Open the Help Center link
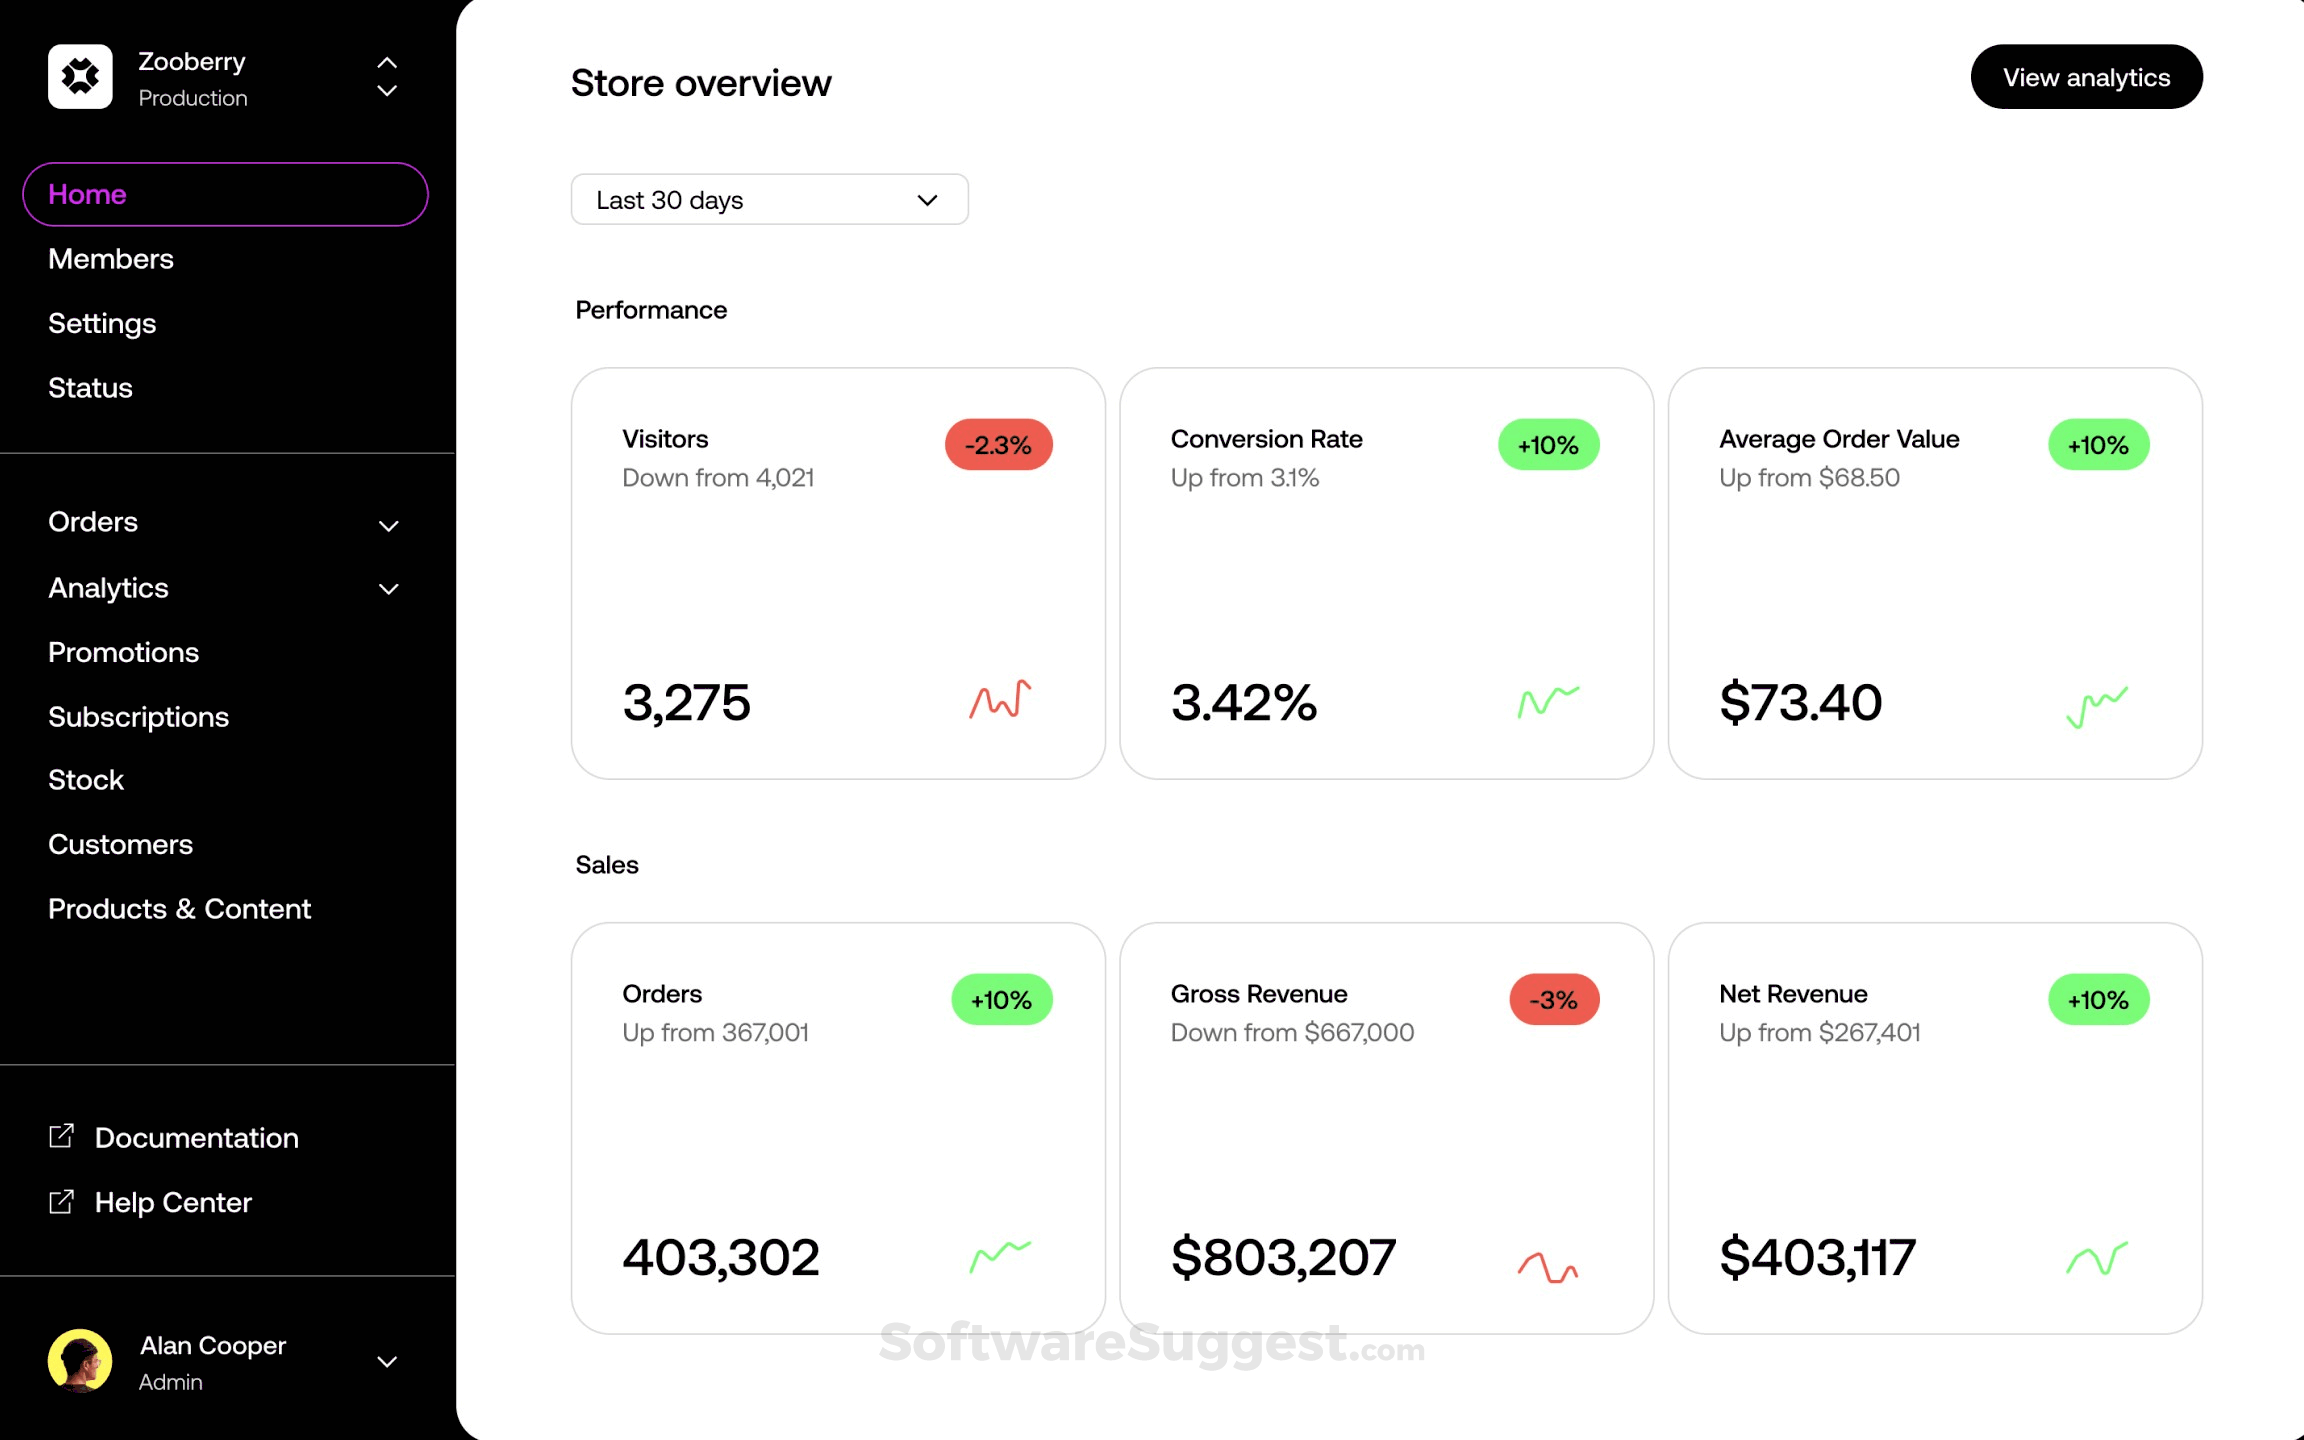 (173, 1202)
